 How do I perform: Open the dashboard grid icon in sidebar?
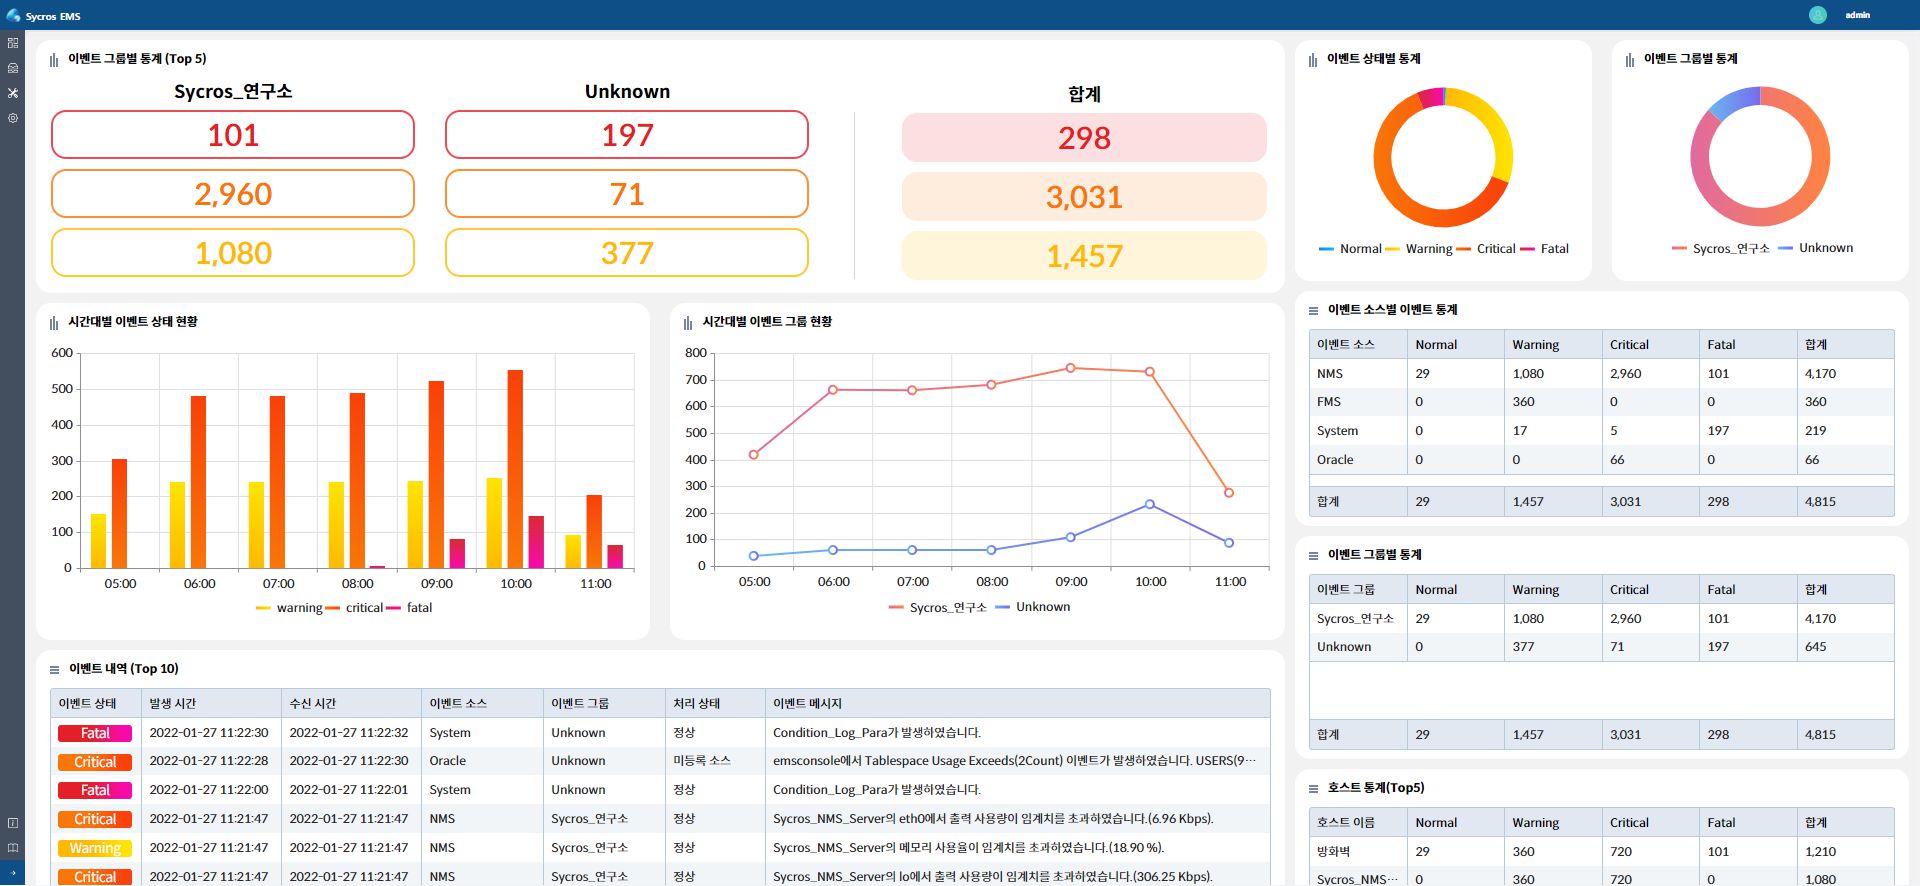13,43
